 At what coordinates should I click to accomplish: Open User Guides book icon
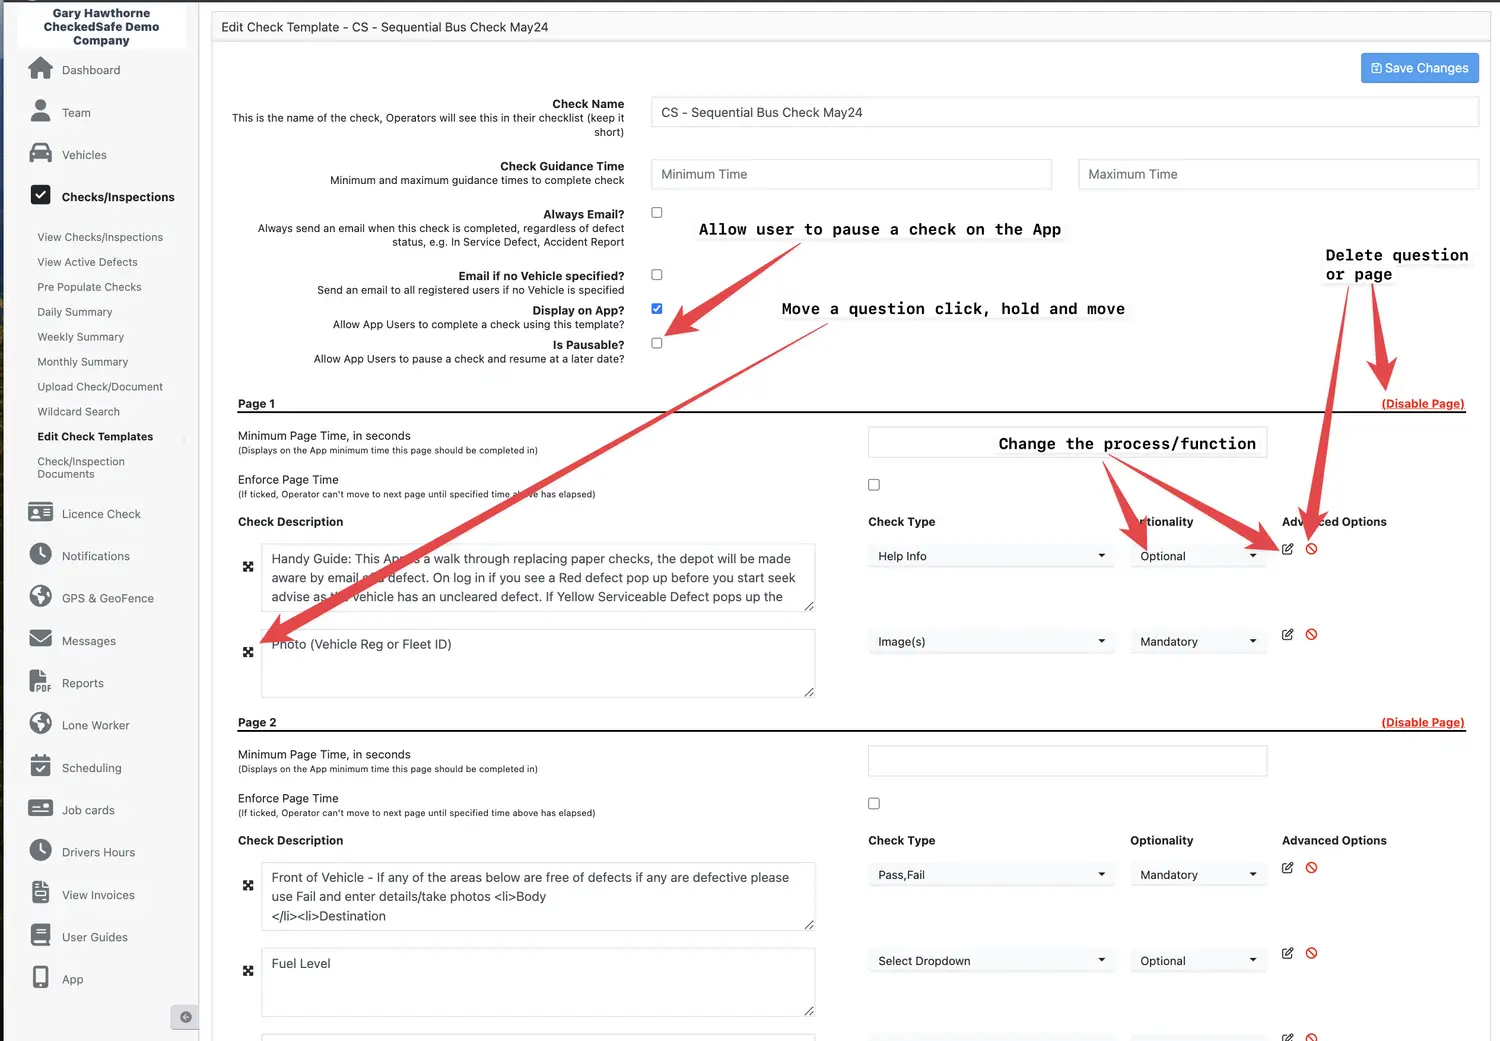(x=40, y=935)
